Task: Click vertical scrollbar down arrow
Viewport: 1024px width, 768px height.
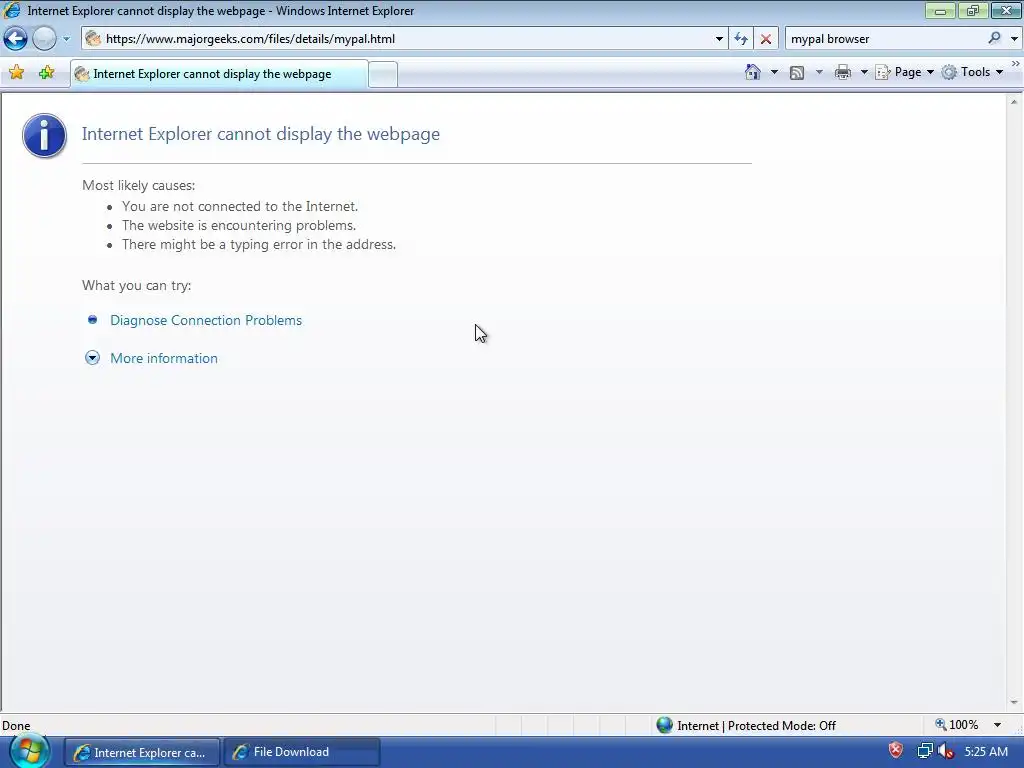Action: point(1014,703)
